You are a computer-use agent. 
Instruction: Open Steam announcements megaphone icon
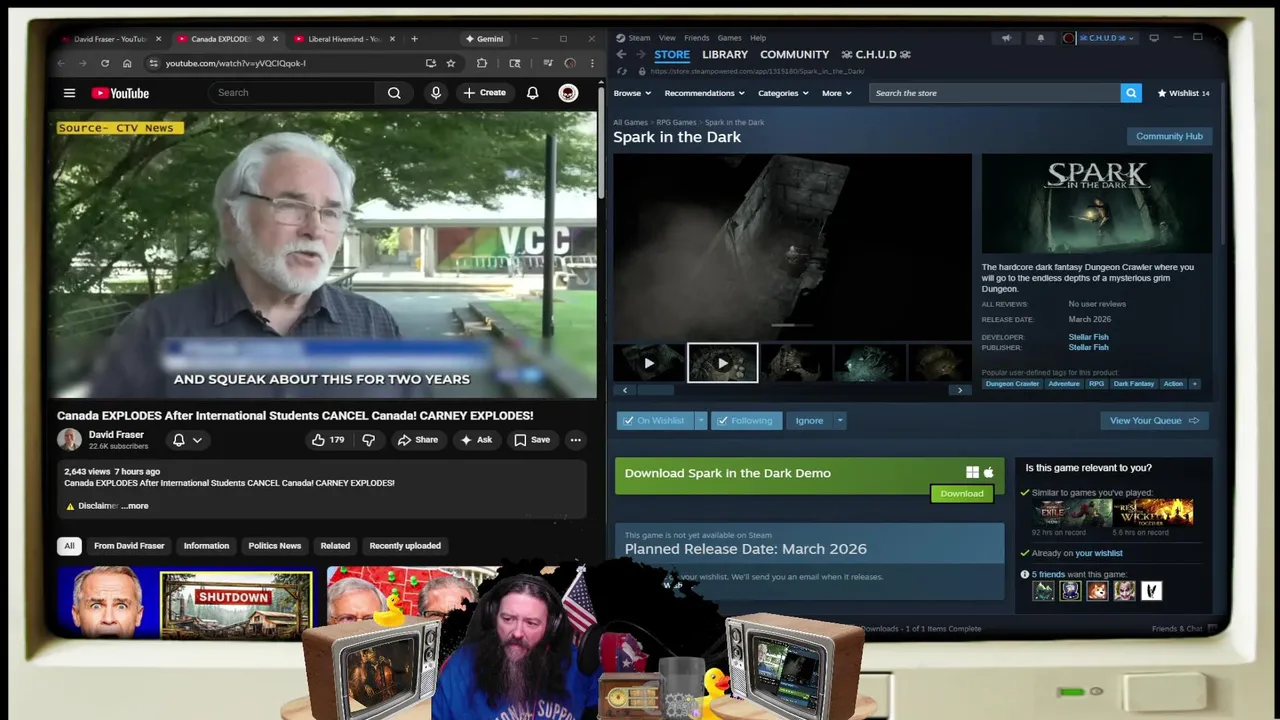(1006, 38)
